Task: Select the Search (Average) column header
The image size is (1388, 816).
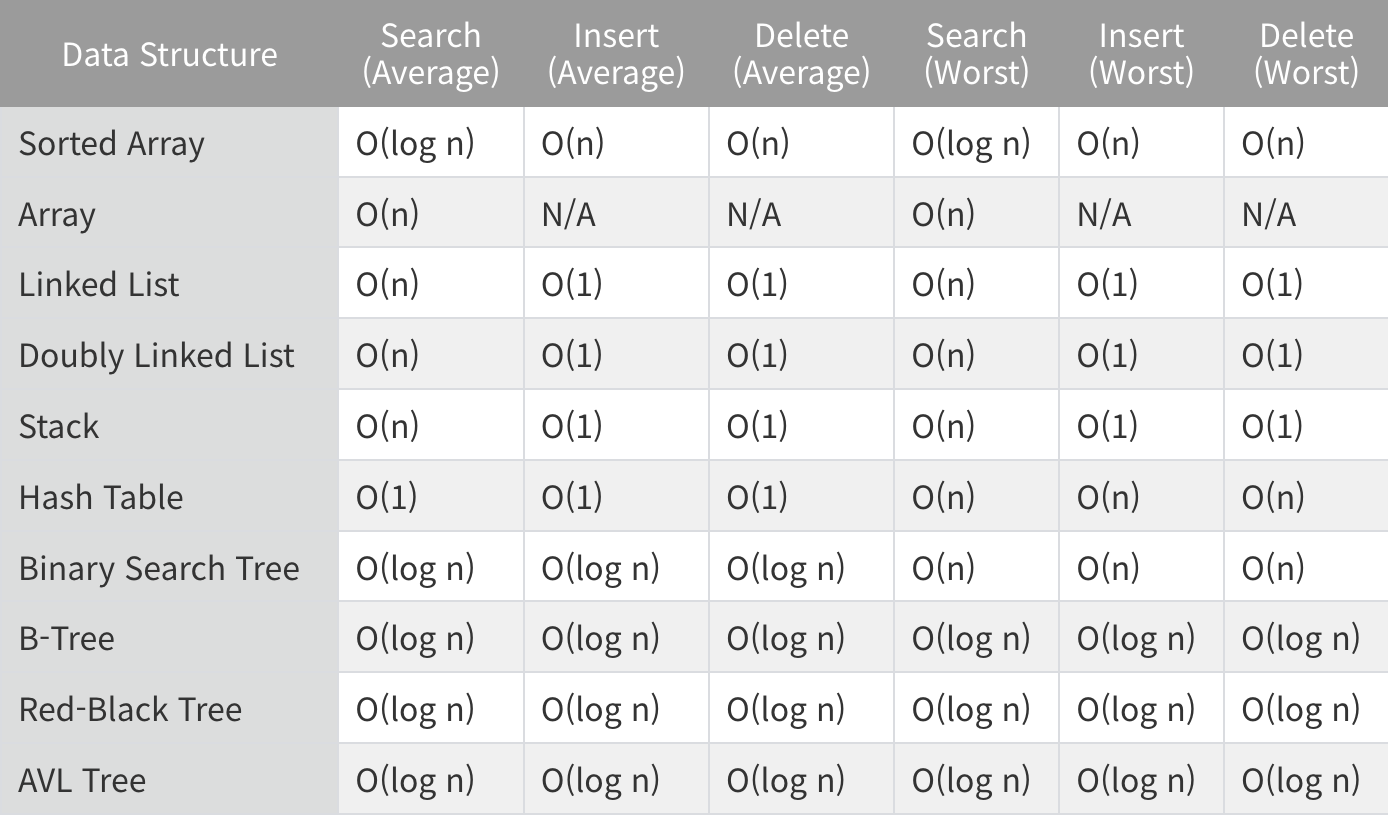Action: (431, 54)
